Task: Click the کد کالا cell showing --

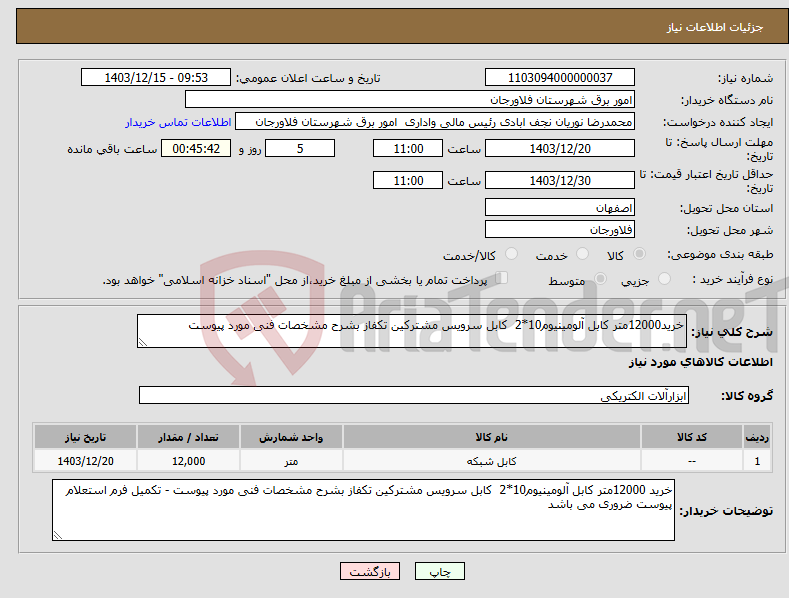Action: [x=692, y=461]
